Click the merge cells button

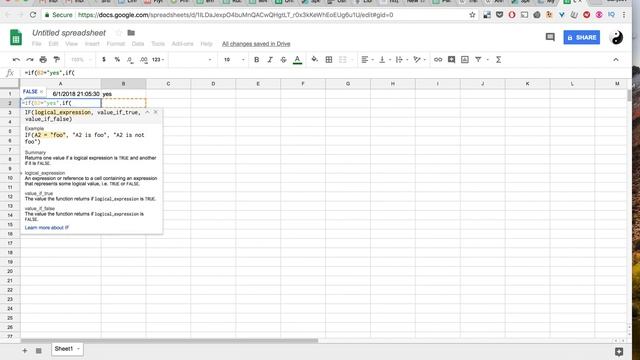point(343,60)
